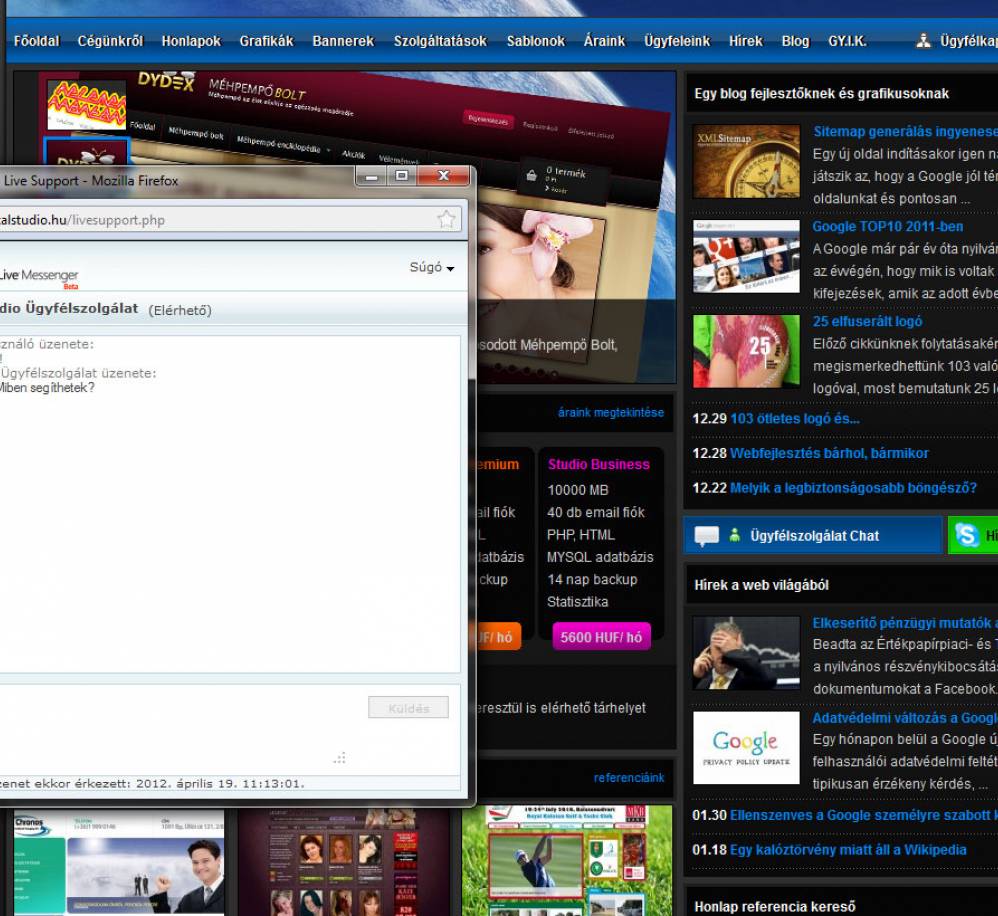This screenshot has width=998, height=916.
Task: Open Melyik a legbiztonságosabb böngésző link
Action: [853, 488]
